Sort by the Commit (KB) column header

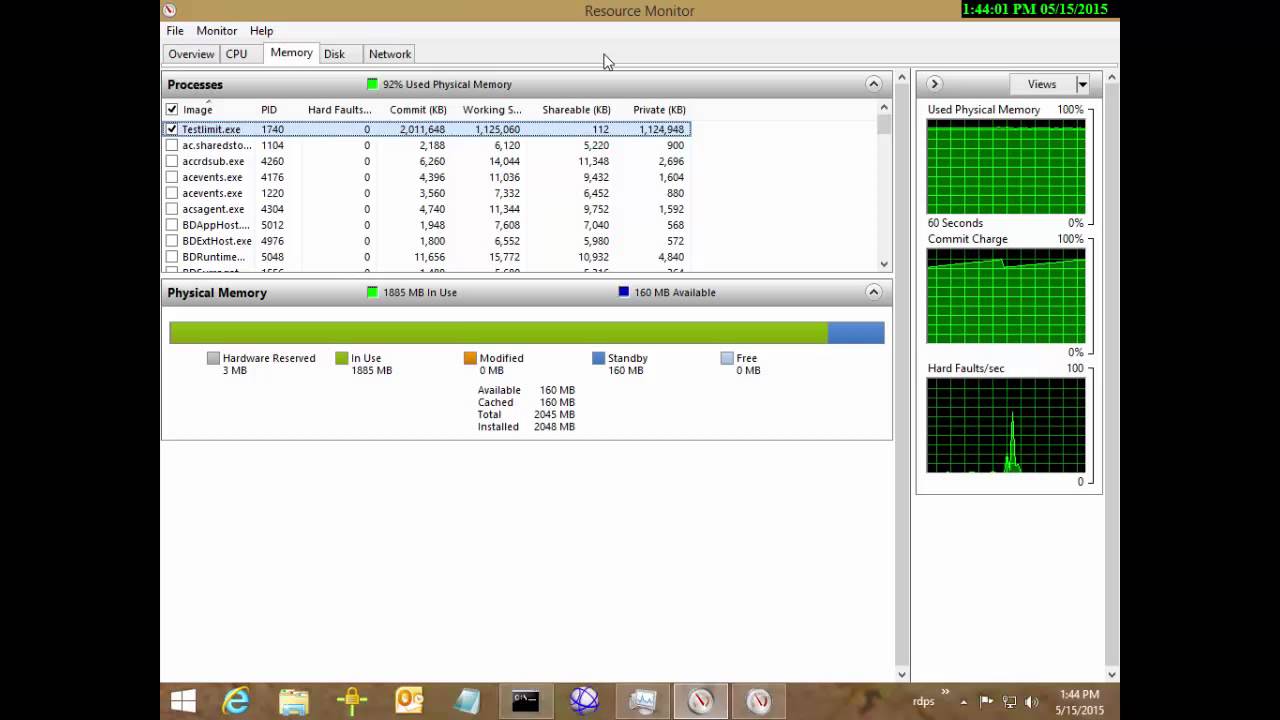[x=418, y=109]
